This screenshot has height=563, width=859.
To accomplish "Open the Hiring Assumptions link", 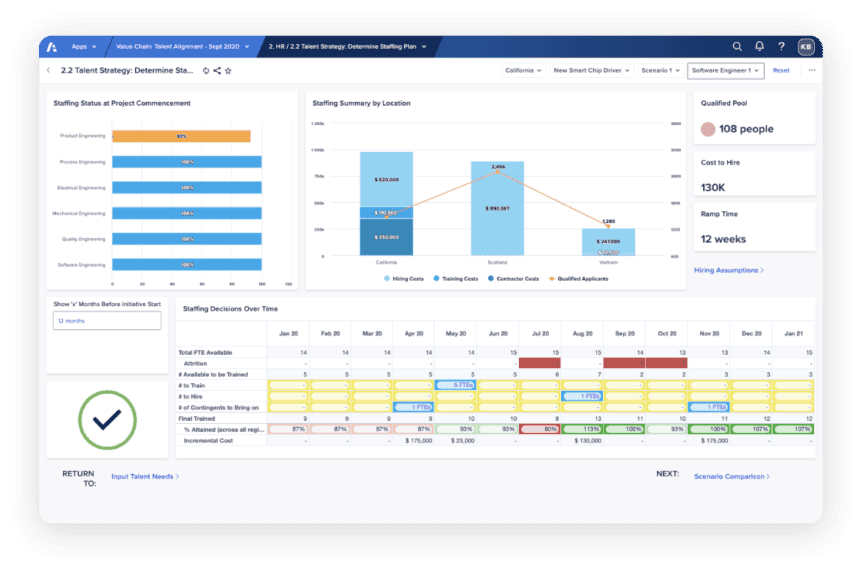I will (729, 270).
